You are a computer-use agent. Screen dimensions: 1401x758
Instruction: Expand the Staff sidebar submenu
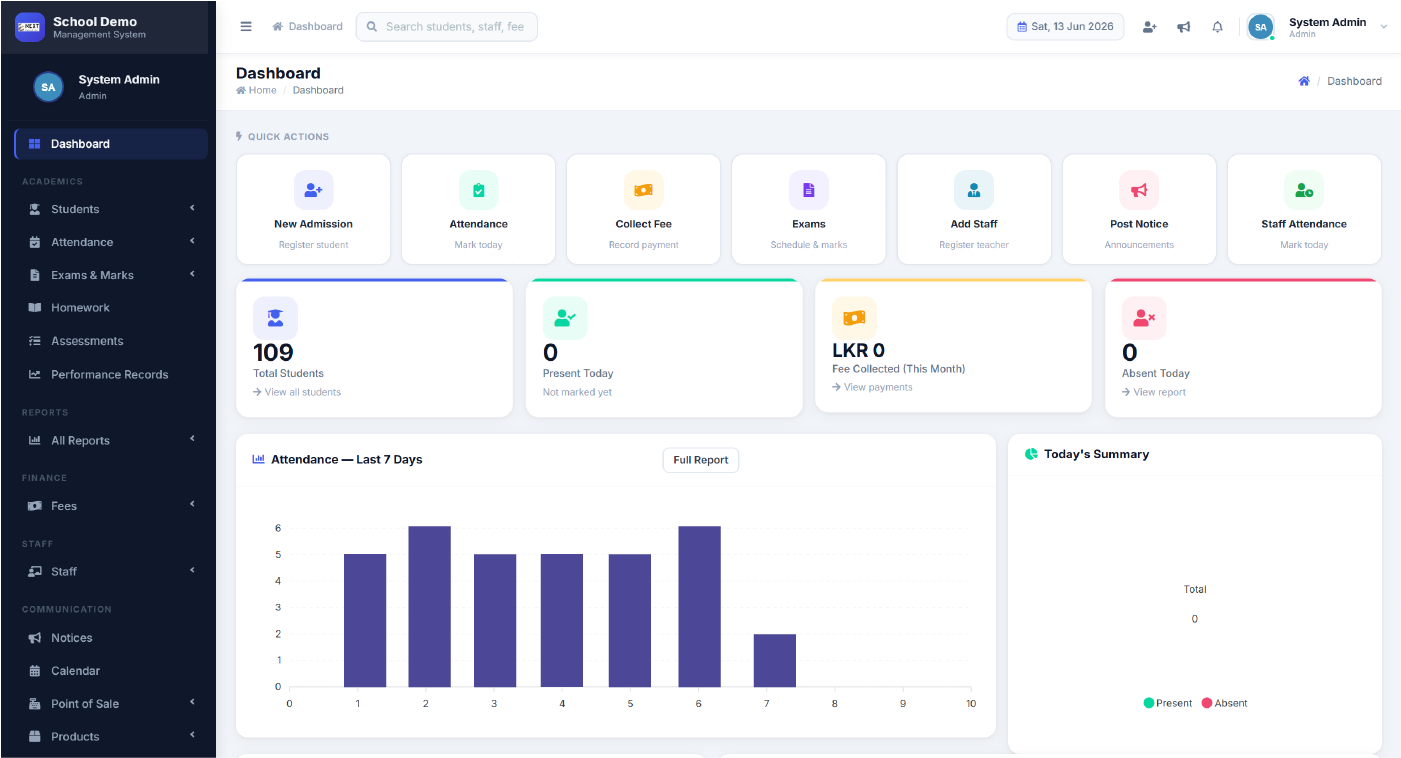[x=111, y=571]
